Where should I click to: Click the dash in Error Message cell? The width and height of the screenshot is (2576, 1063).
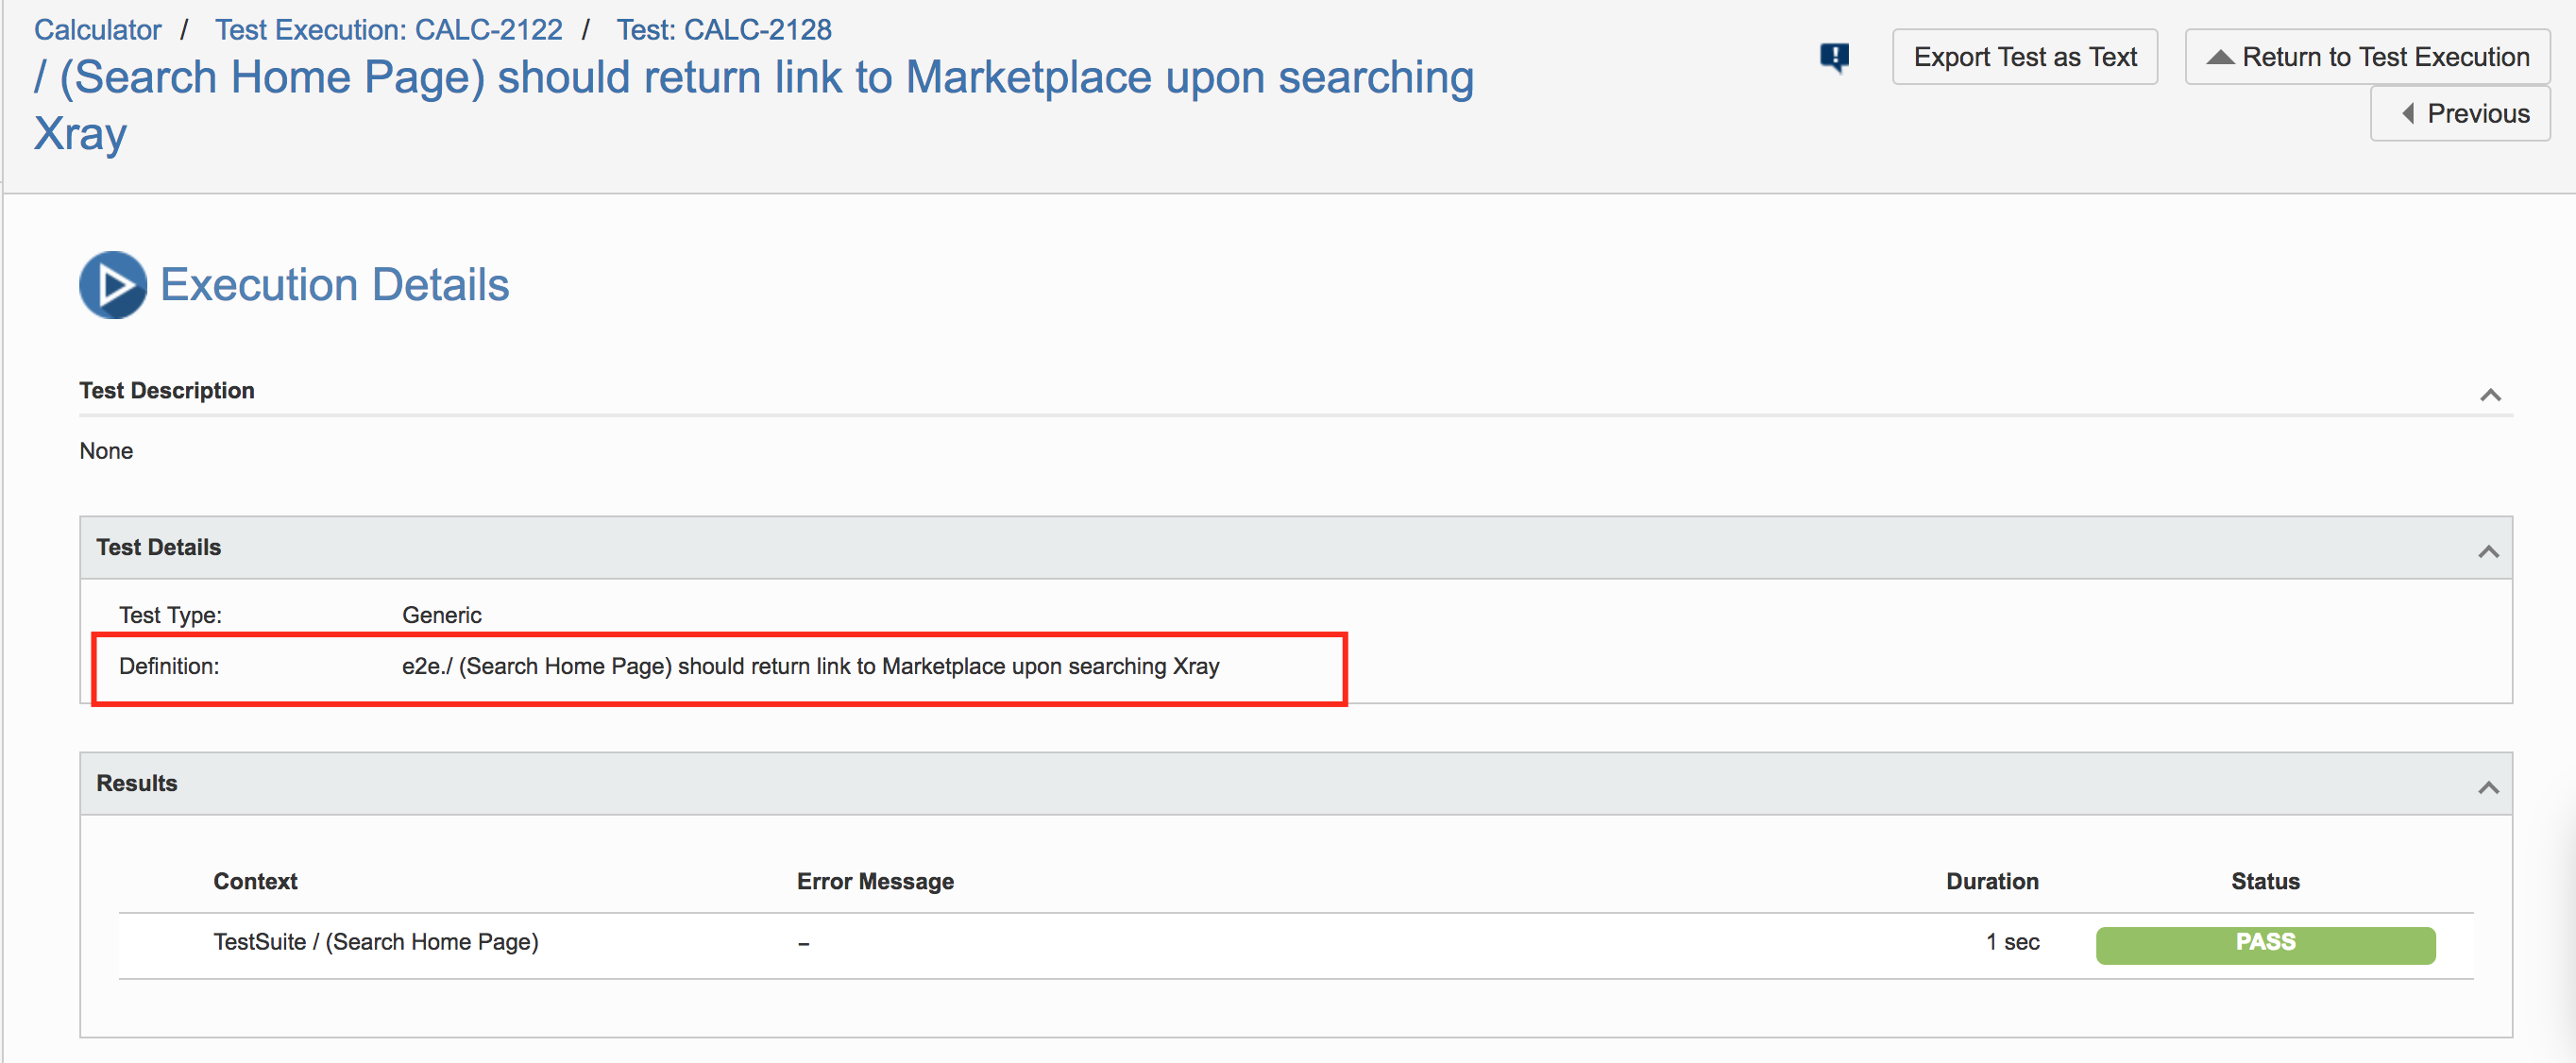[803, 943]
